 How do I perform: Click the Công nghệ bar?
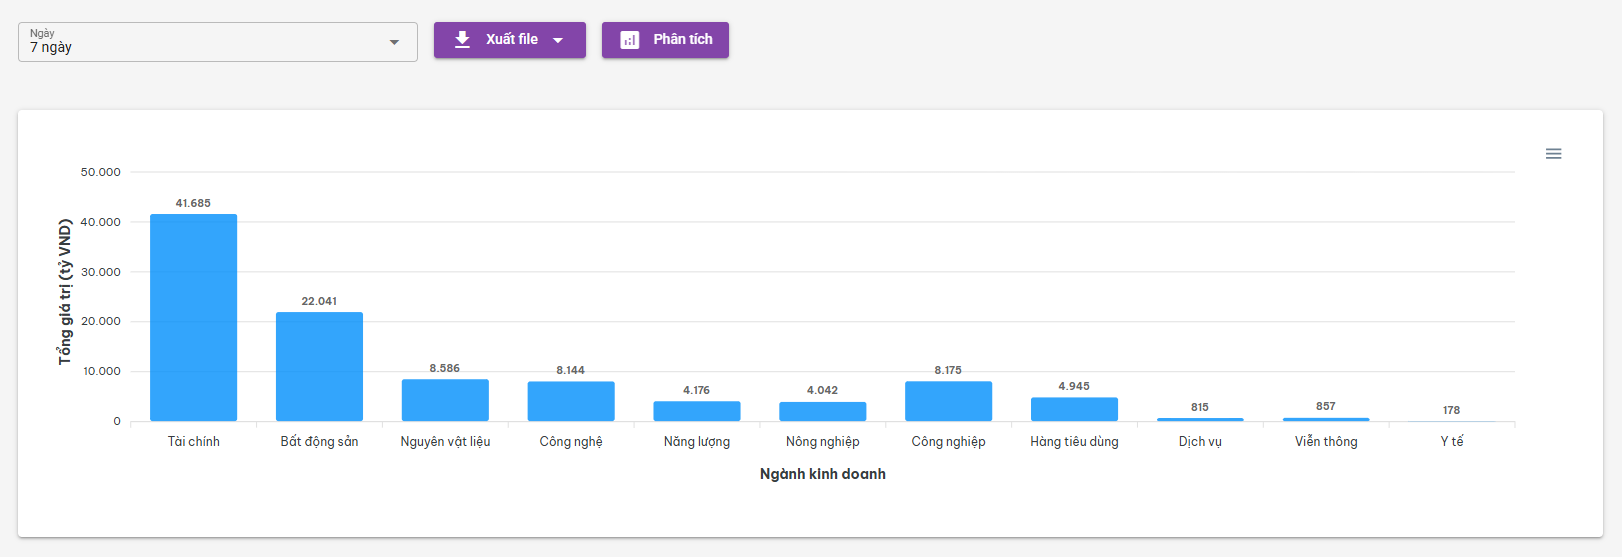pyautogui.click(x=571, y=401)
